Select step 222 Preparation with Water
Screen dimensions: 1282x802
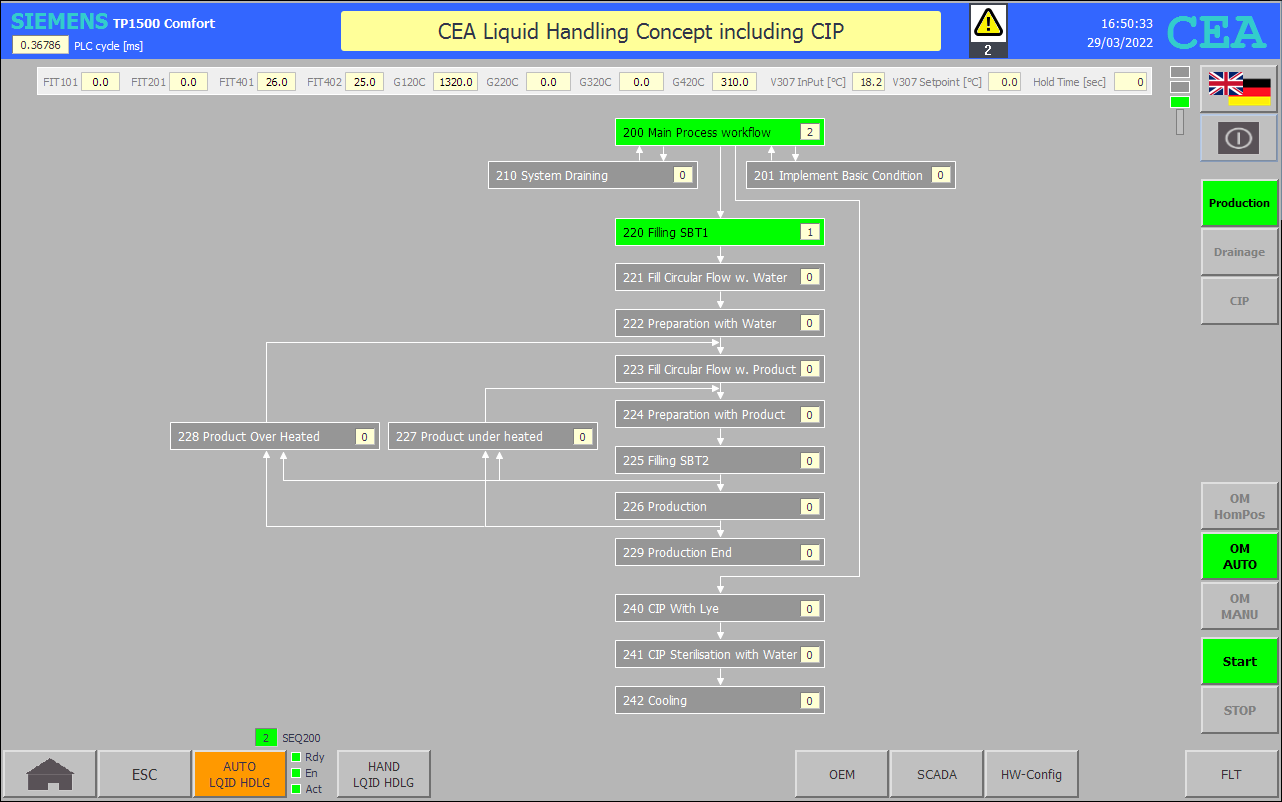point(720,323)
